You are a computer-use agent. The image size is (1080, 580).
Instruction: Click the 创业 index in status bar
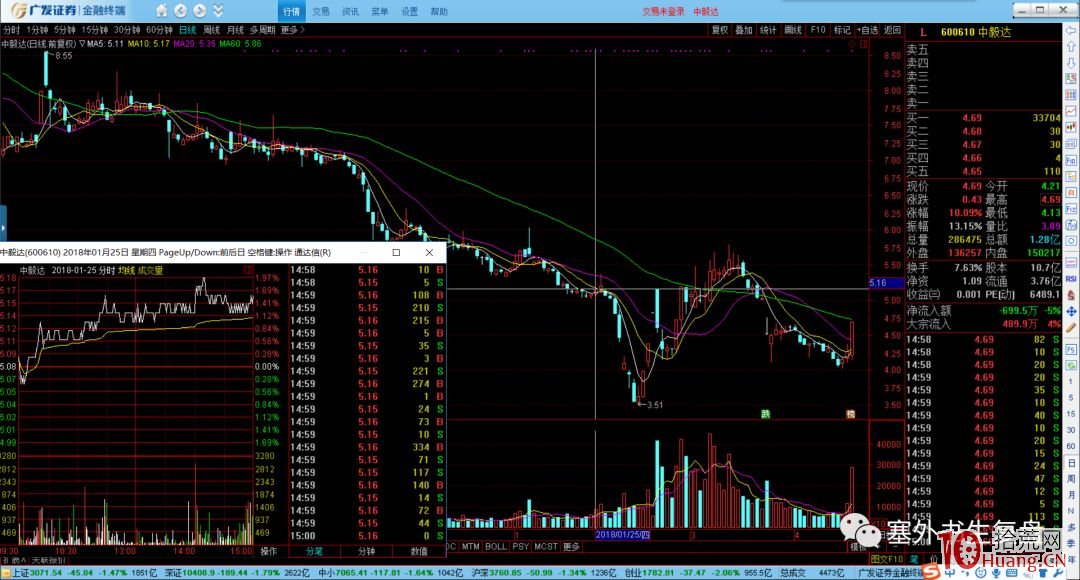(x=698, y=572)
